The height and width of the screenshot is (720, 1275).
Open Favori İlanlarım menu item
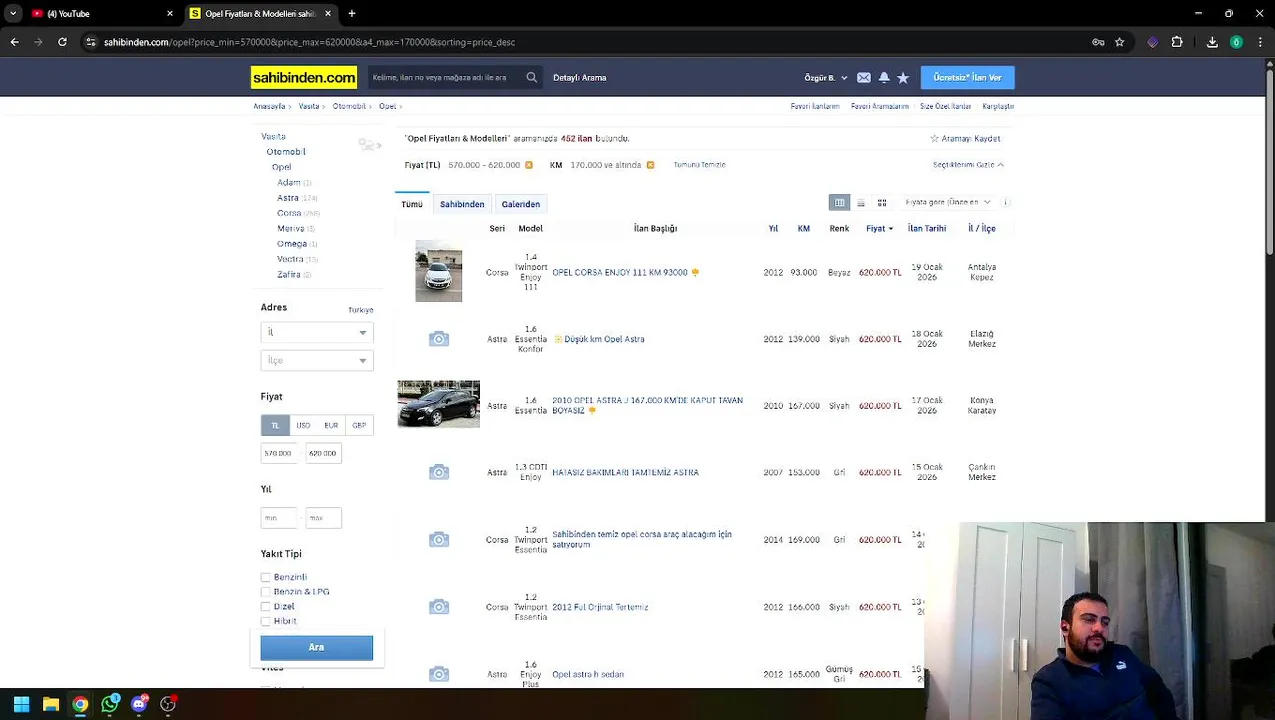click(x=815, y=106)
